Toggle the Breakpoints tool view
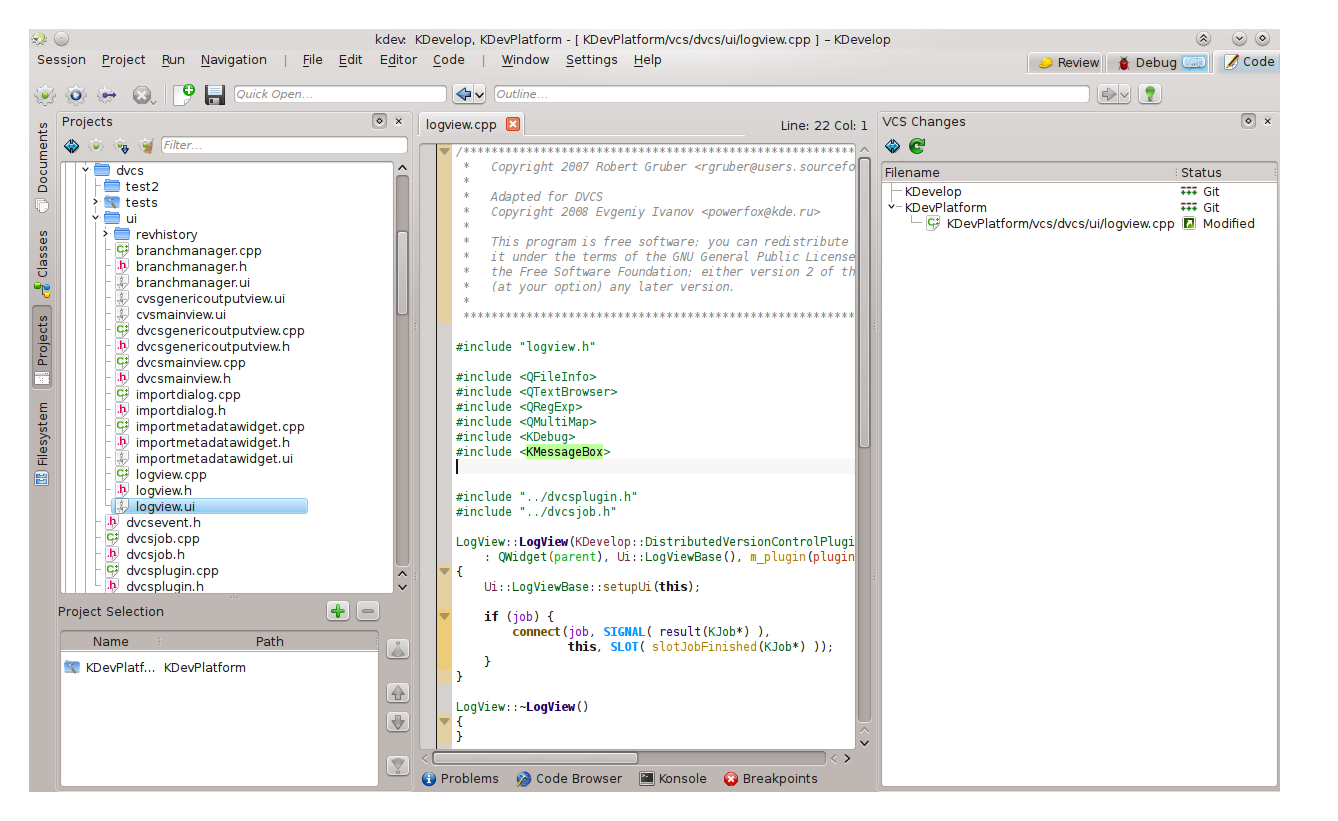 (771, 778)
